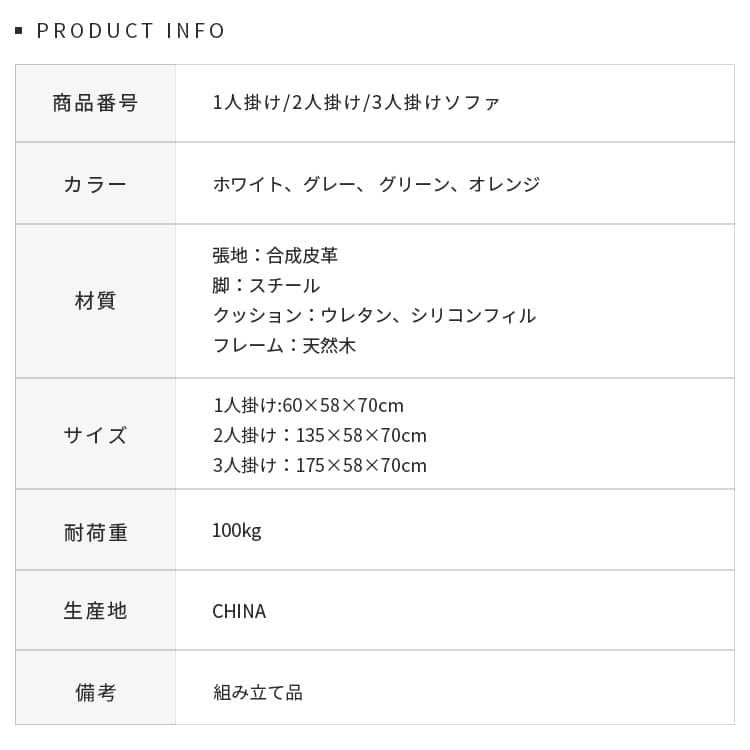Click the 100kg load capacity value
This screenshot has height=750, width=750.
[236, 531]
